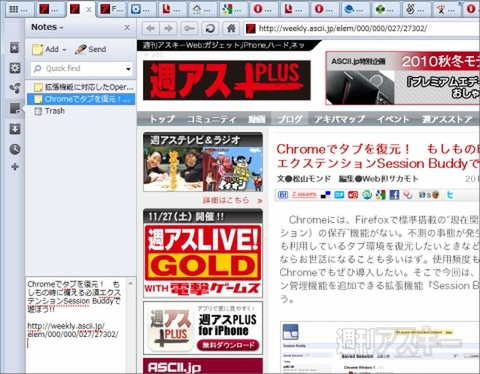Share via Delicious icon
The height and width of the screenshot is (374, 480).
tap(325, 195)
